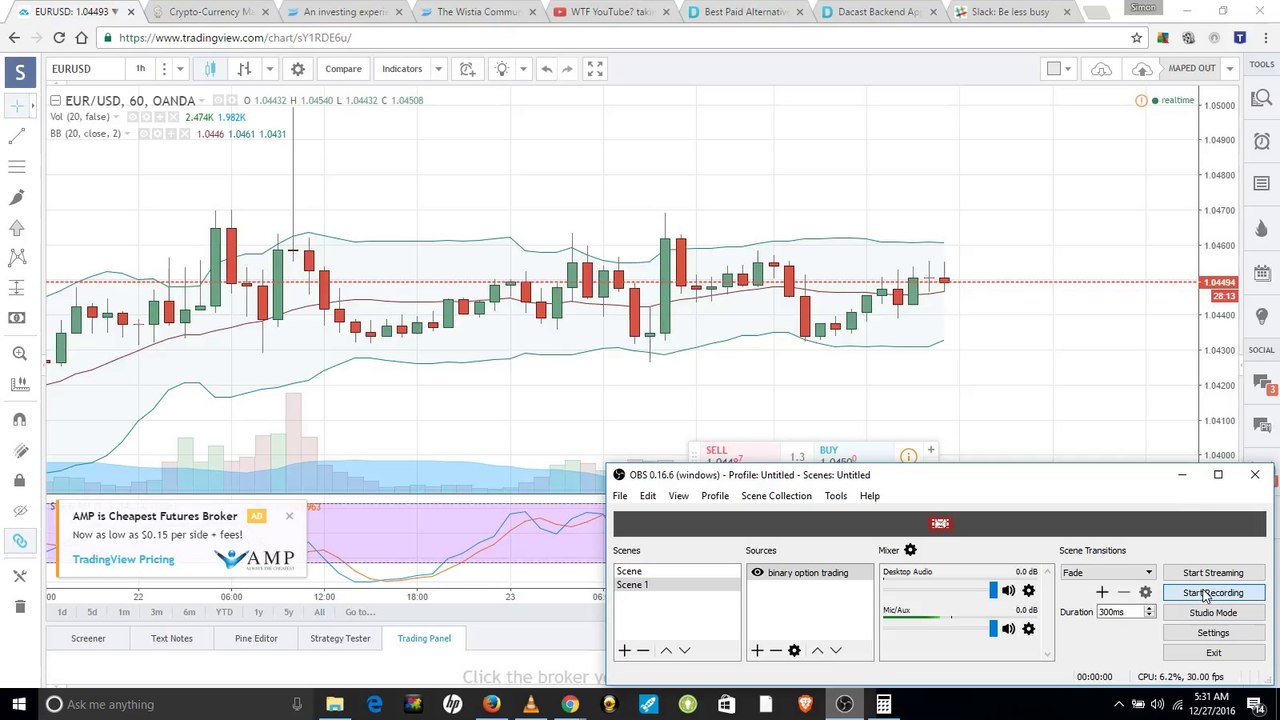The image size is (1280, 720).
Task: Expand BB (20, close, 2) indicator options arrow
Action: pos(128,134)
